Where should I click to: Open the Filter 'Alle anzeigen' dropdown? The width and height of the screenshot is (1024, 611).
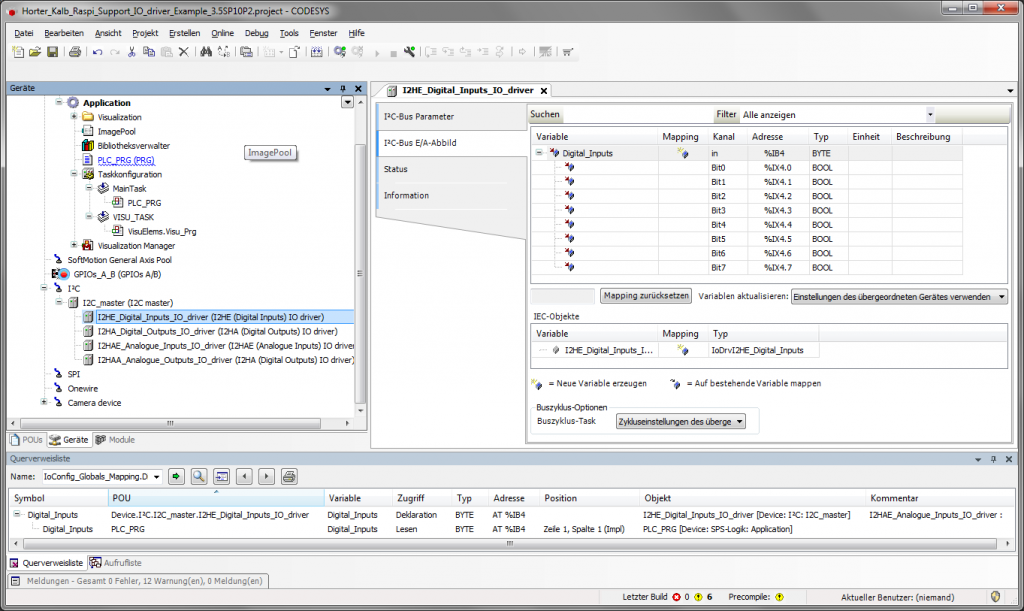(x=929, y=115)
